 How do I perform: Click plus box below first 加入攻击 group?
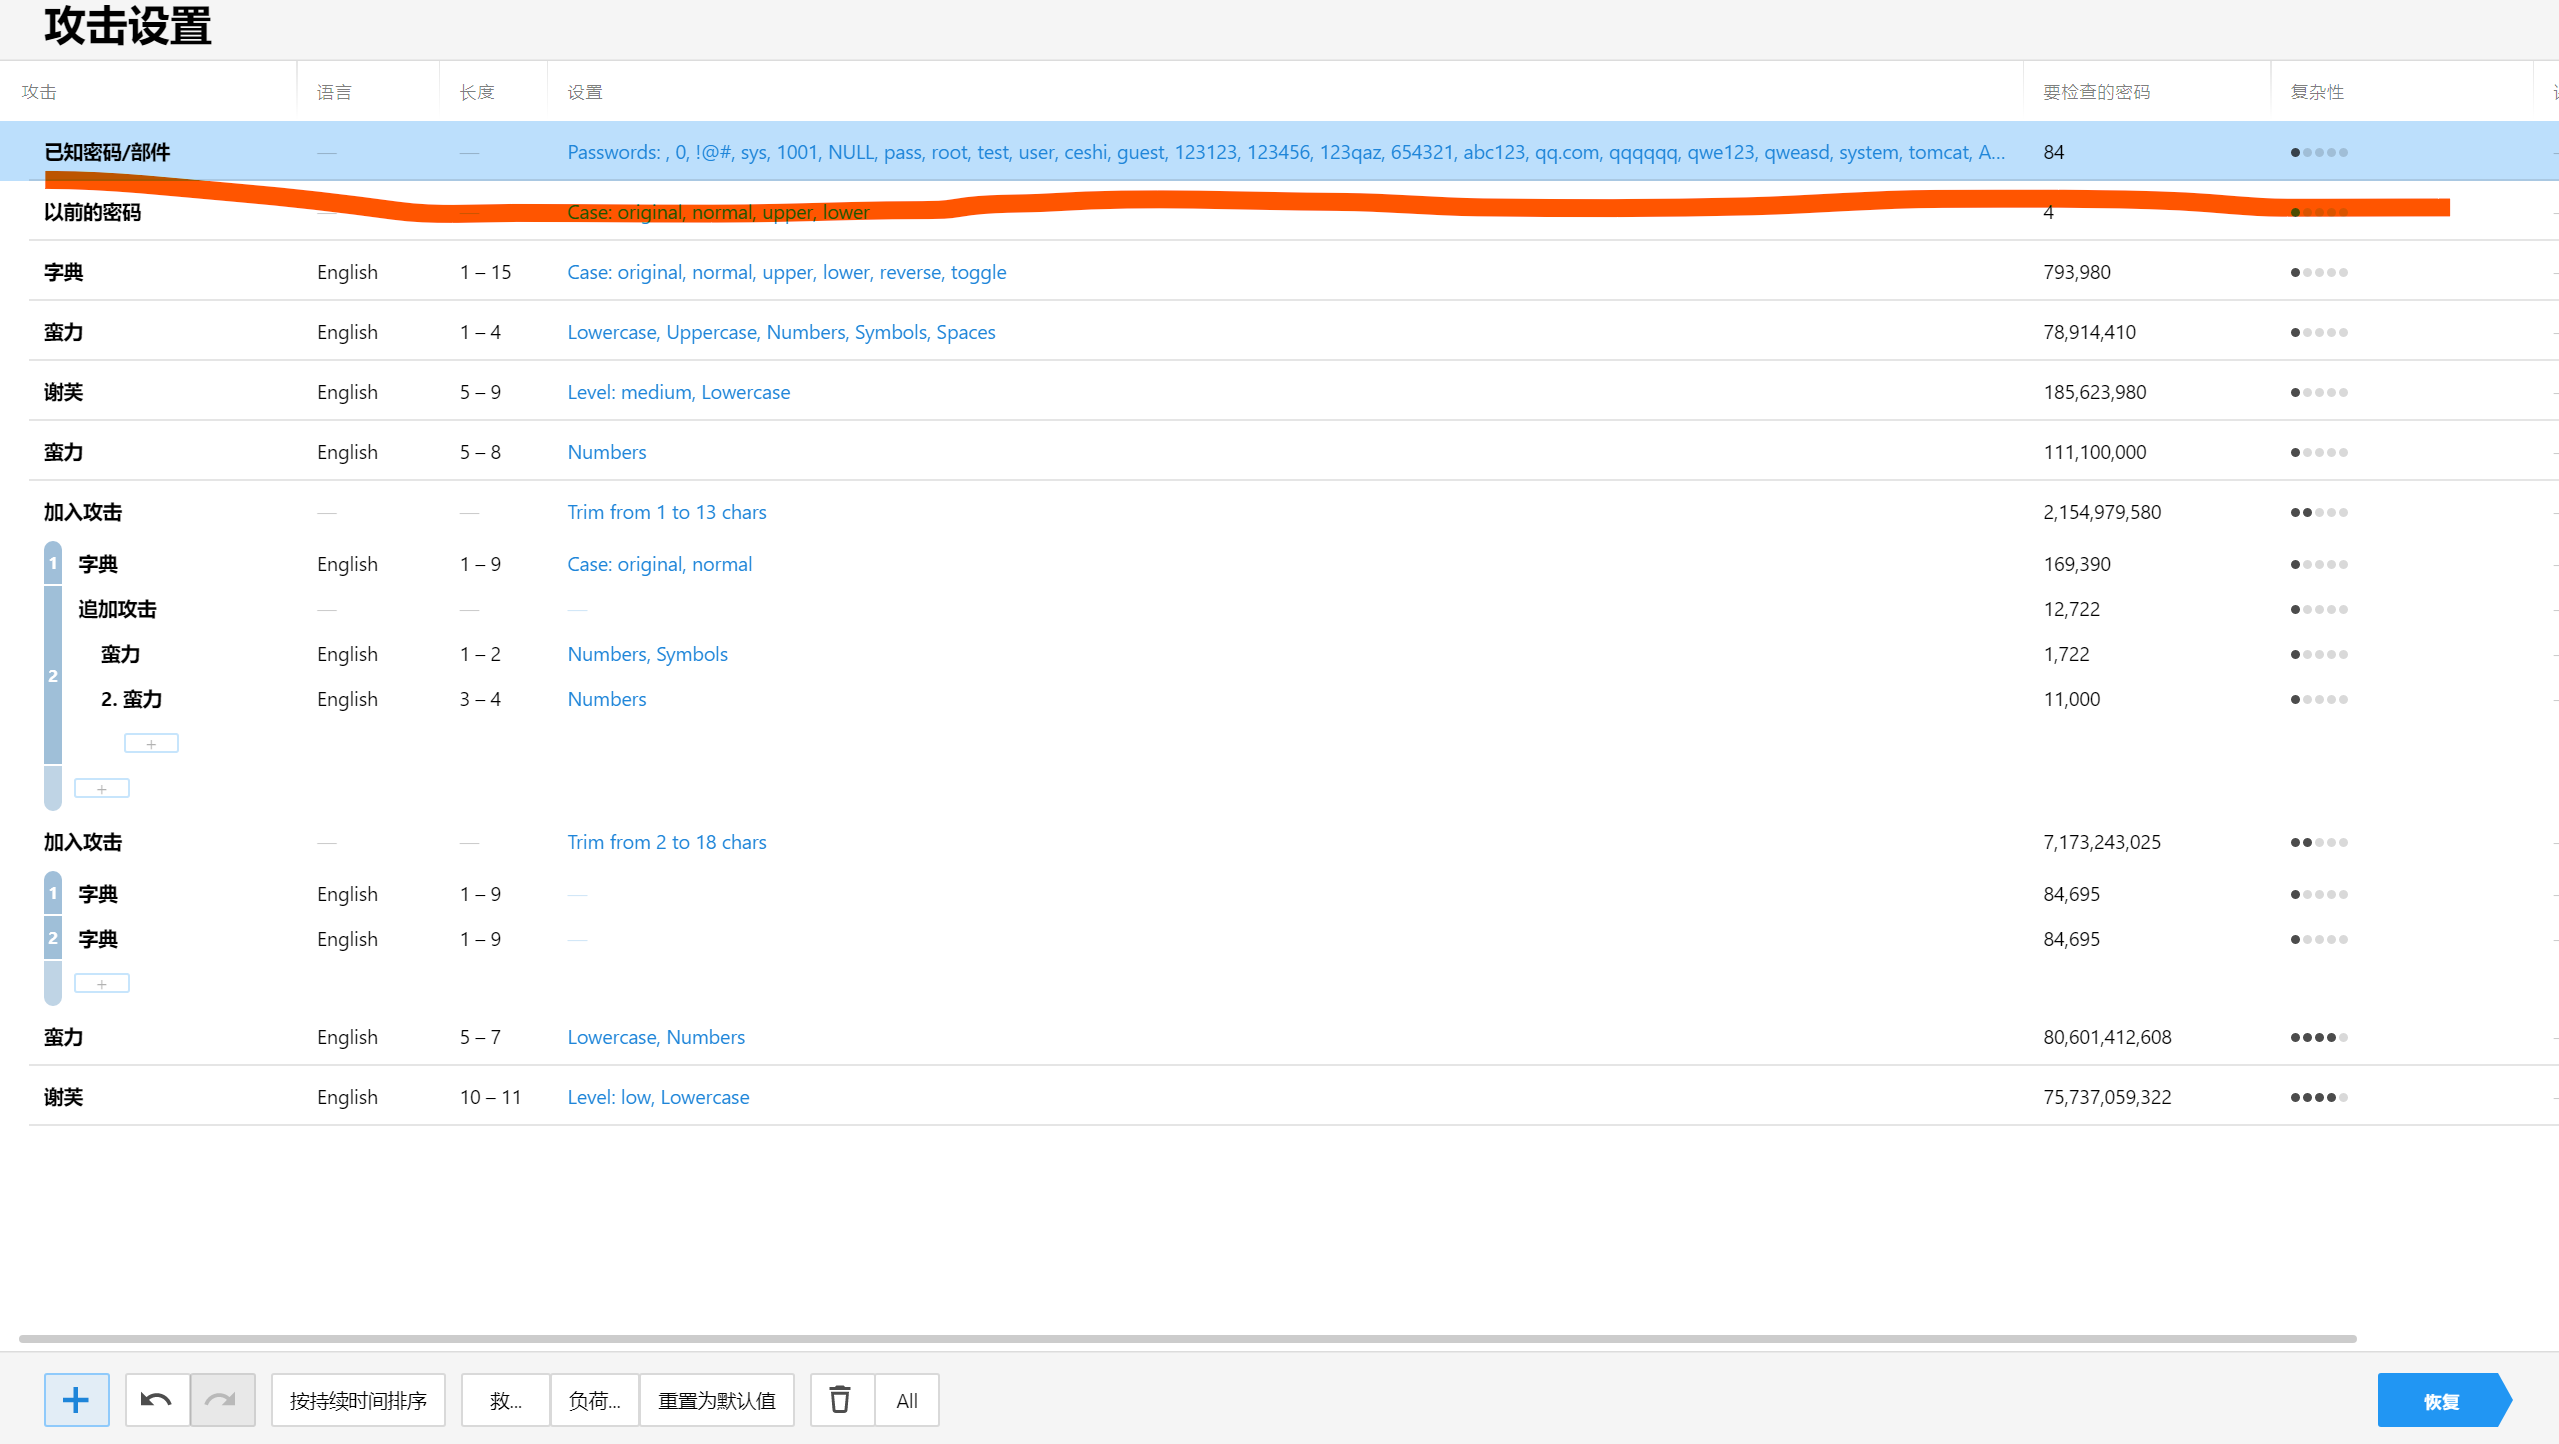101,789
